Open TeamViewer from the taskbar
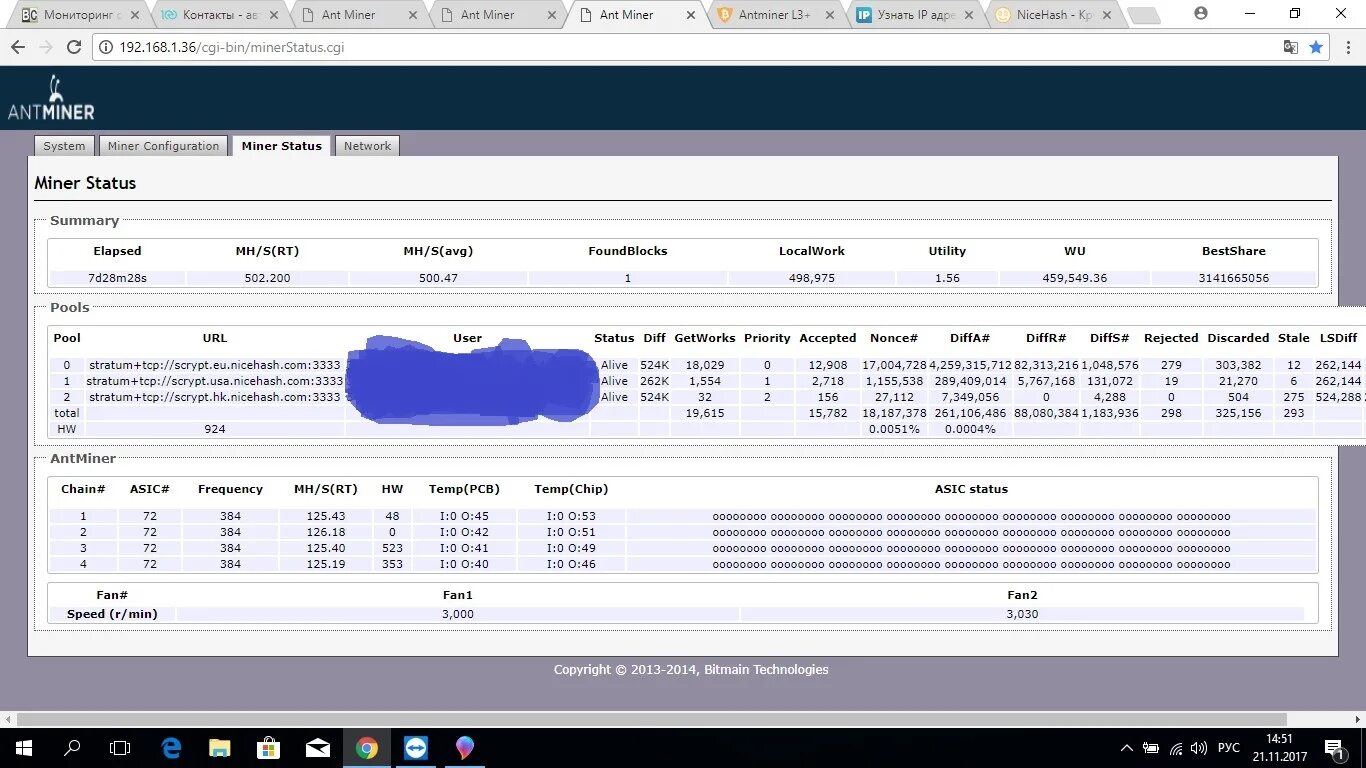The image size is (1366, 768). (416, 747)
